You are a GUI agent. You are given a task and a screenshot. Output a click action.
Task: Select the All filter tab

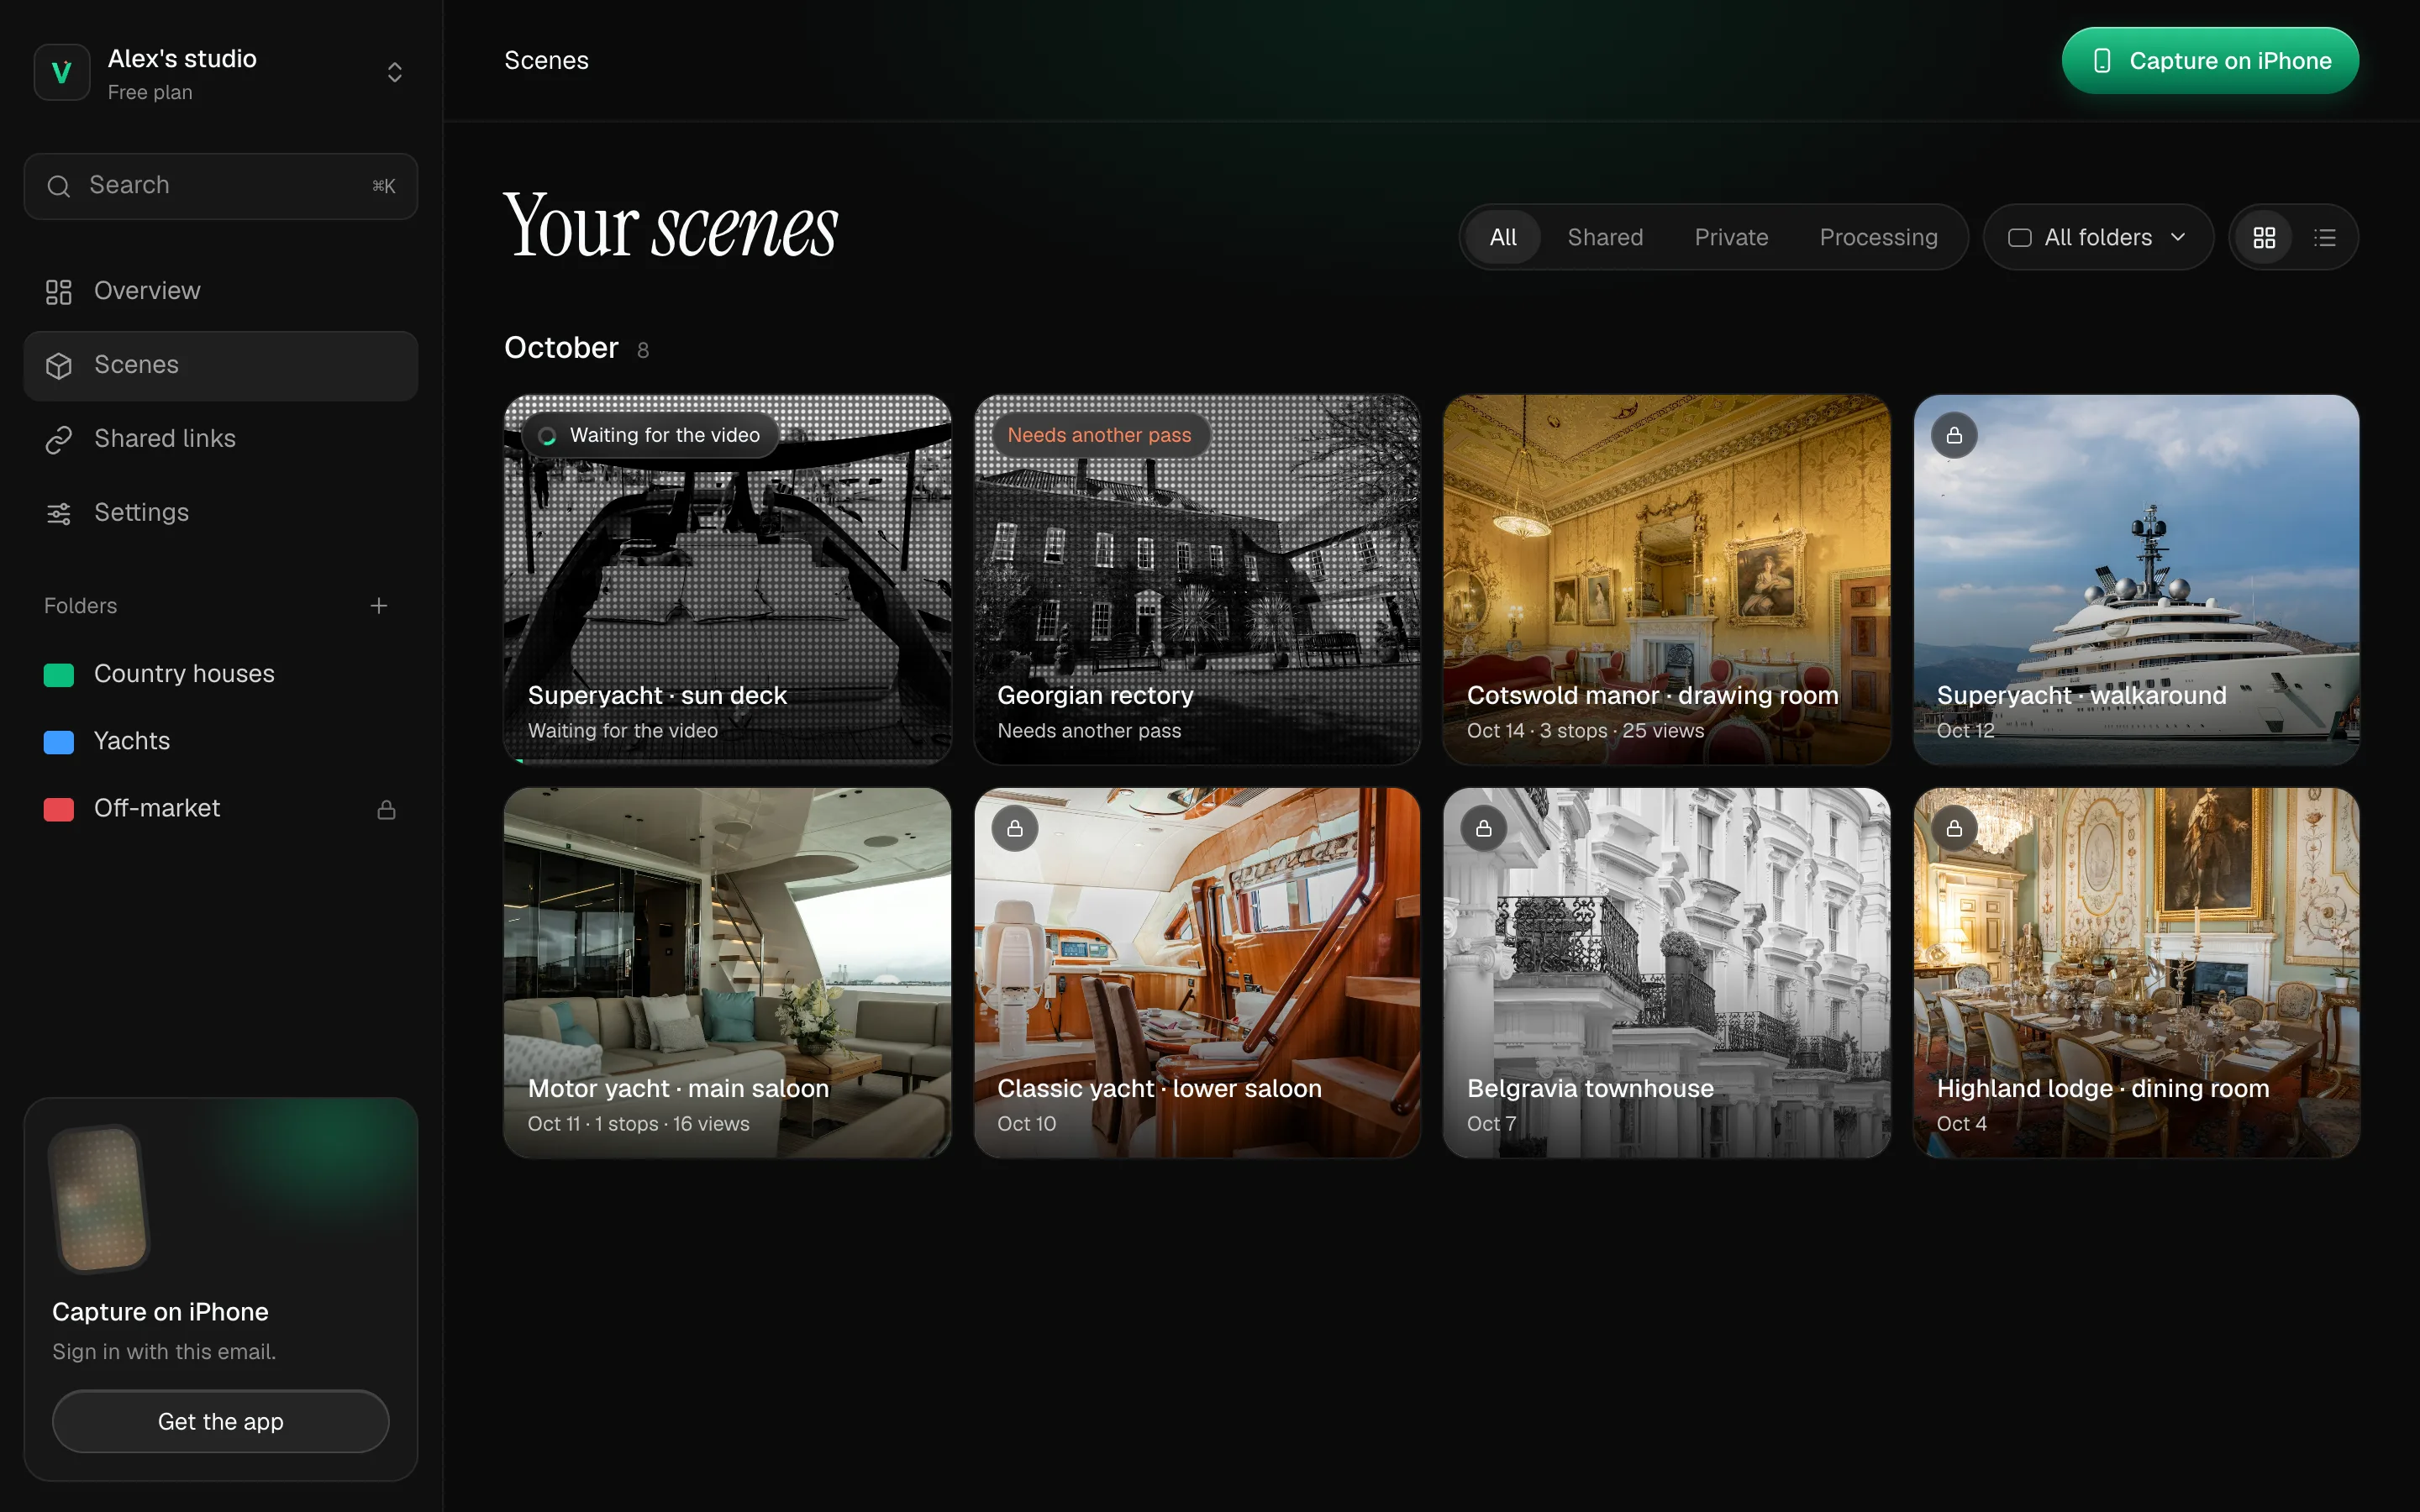(x=1503, y=238)
